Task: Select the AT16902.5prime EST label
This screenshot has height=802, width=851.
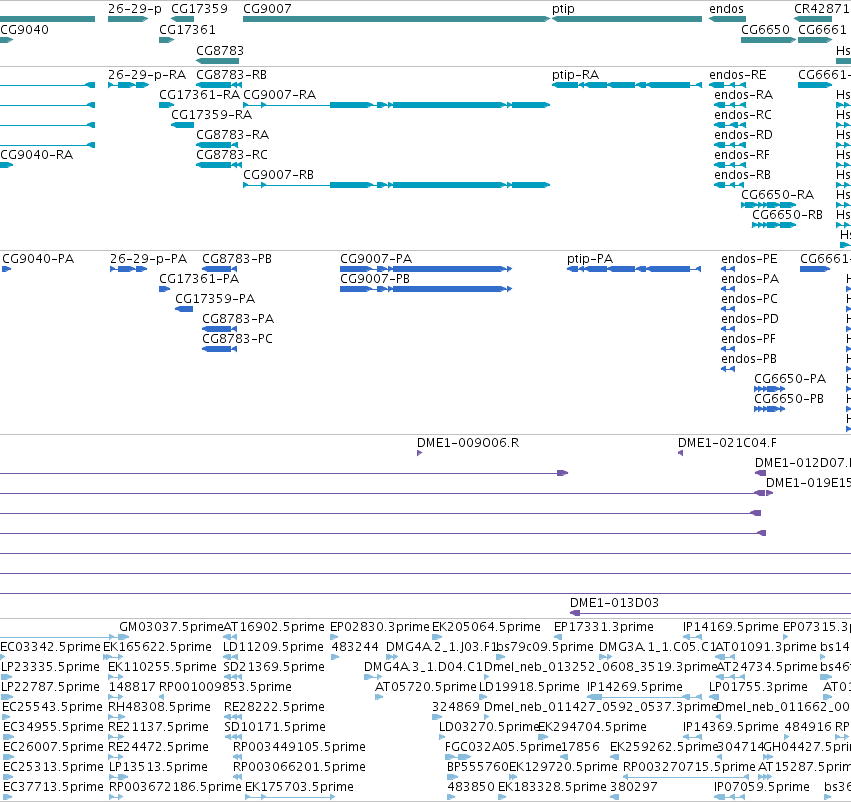Action: [x=274, y=627]
